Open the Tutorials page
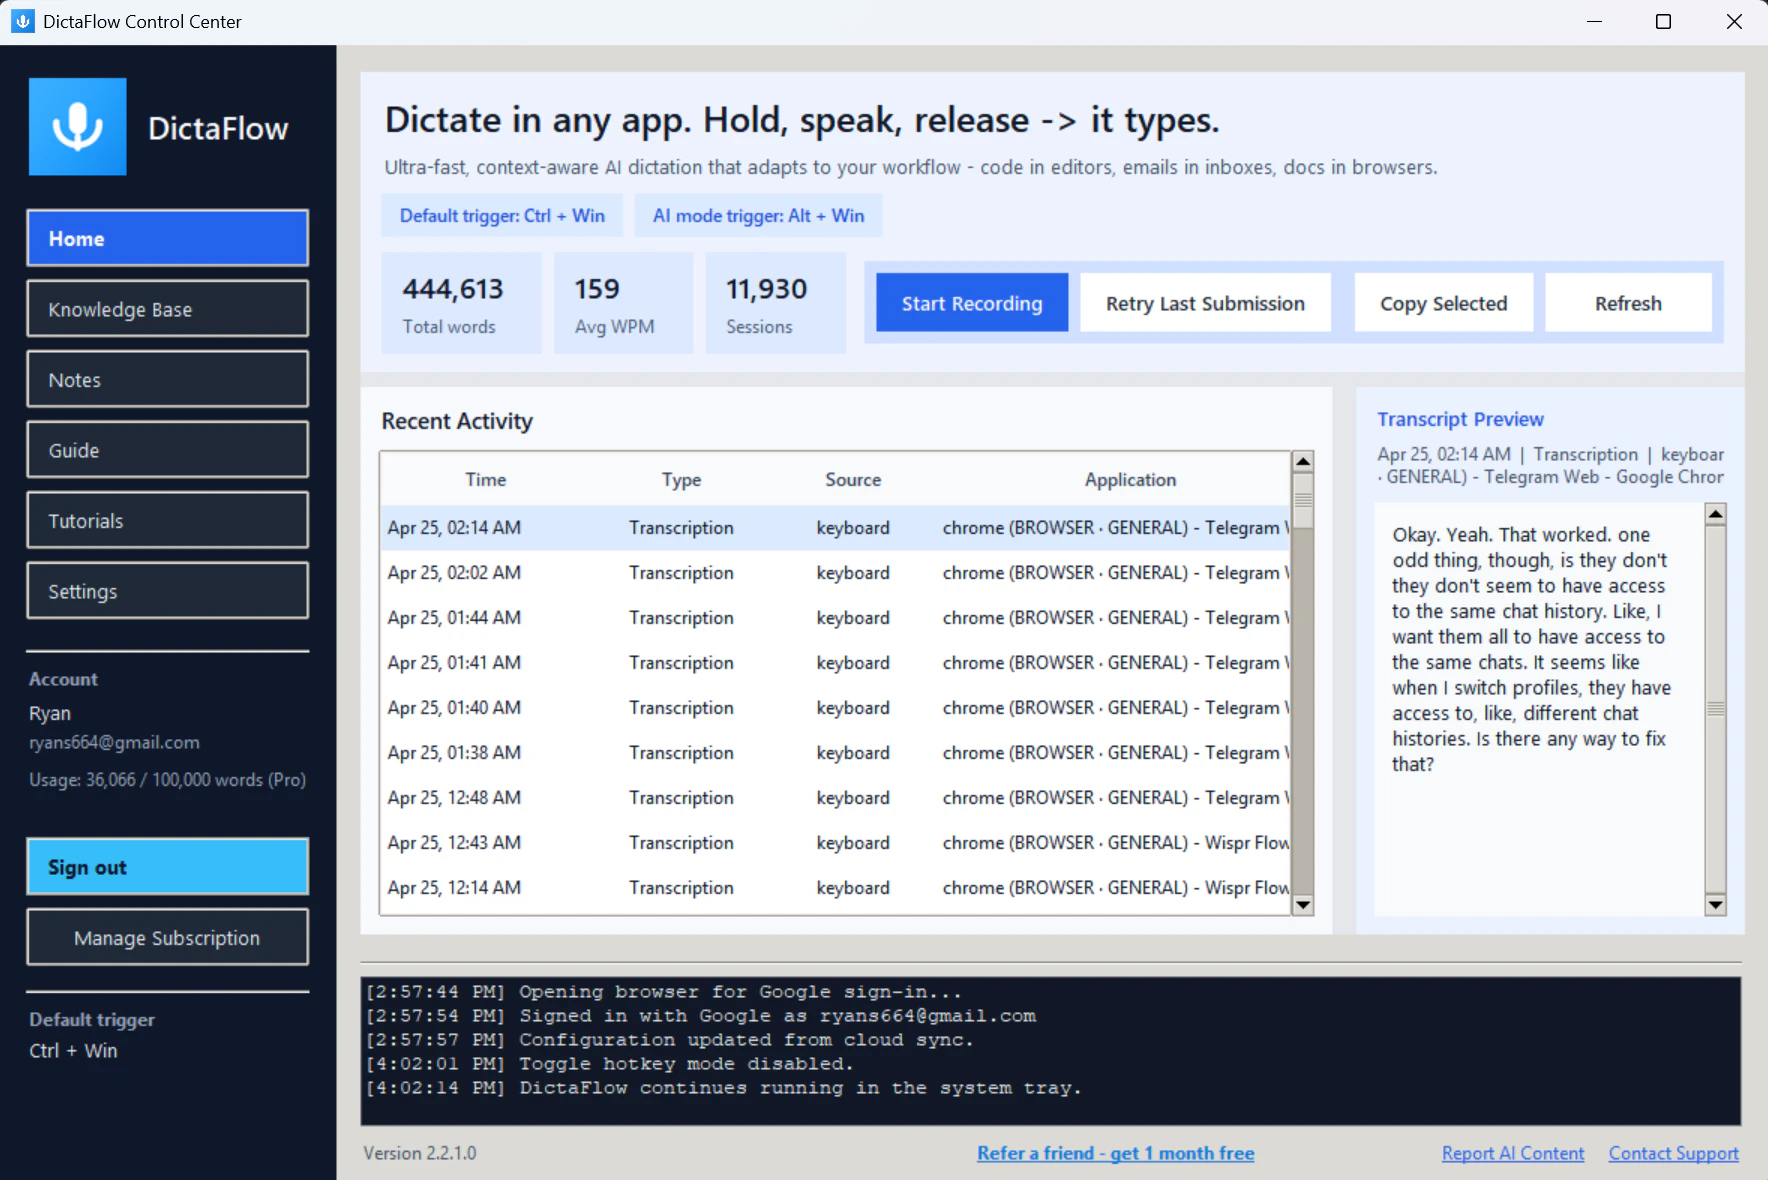 [x=168, y=520]
